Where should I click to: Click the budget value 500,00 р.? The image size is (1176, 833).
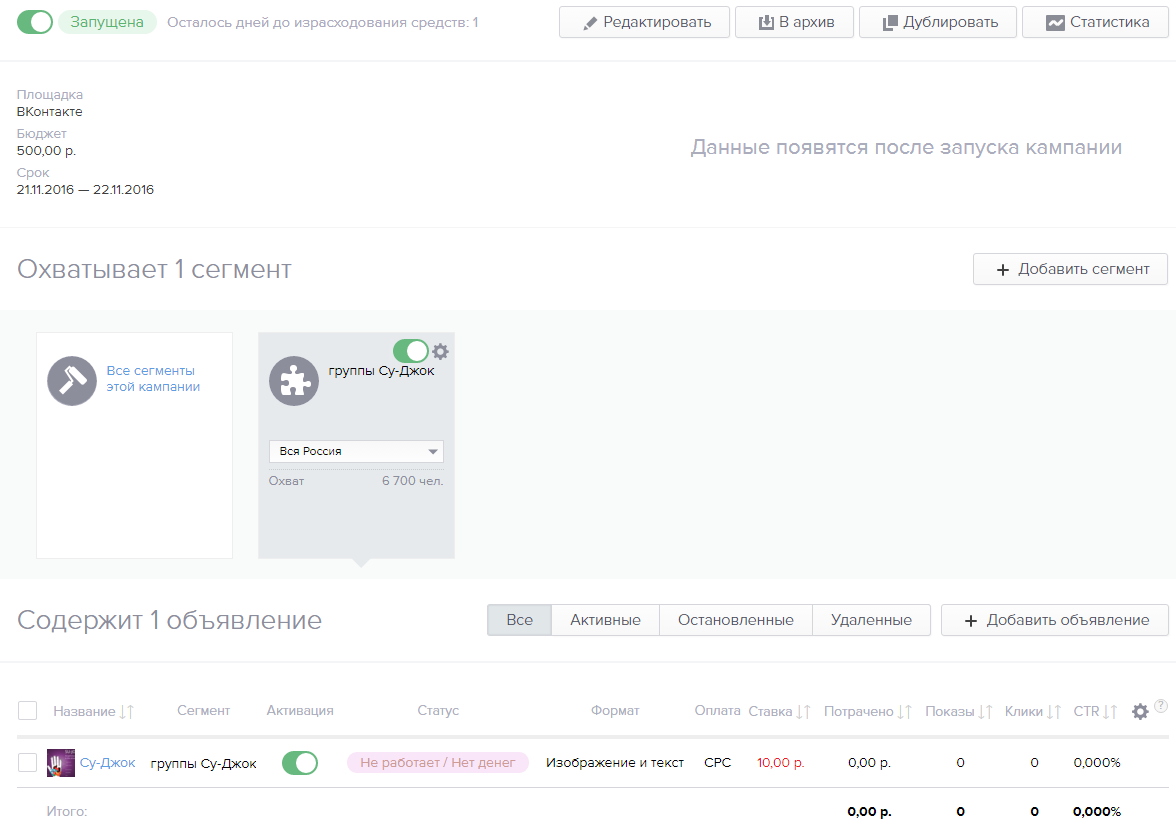click(46, 151)
